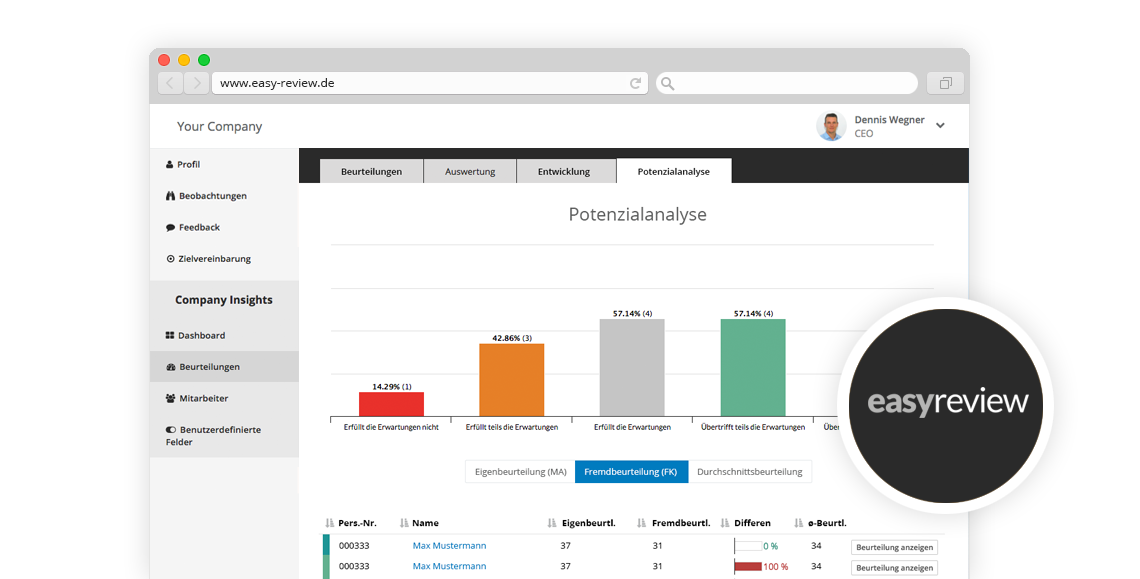Click the easyreview logo badge
Screen dimensions: 1140x579
pyautogui.click(x=946, y=405)
